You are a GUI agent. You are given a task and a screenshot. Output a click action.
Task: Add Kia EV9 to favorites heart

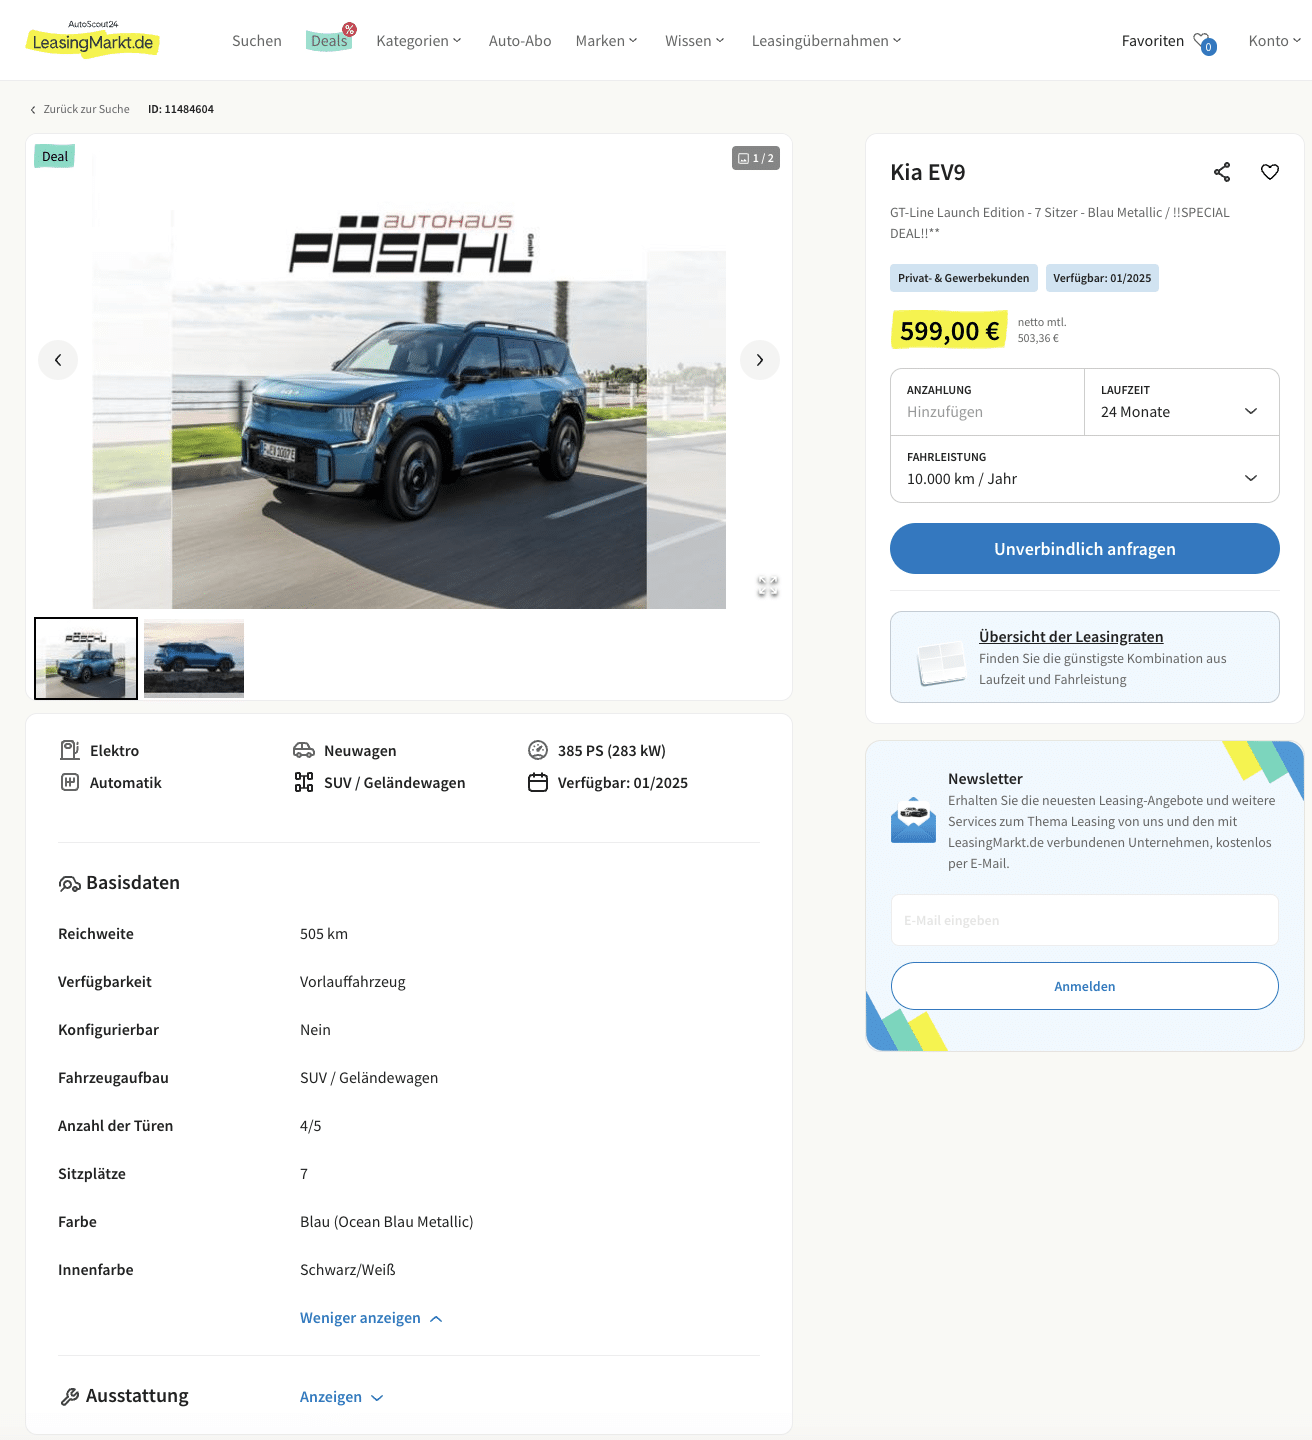(1270, 172)
